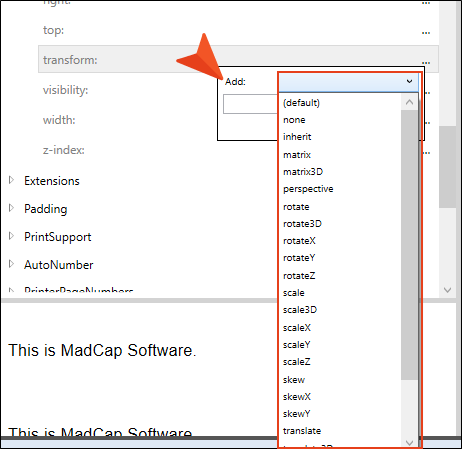The image size is (462, 449).
Task: Select translate from the list
Action: click(302, 431)
